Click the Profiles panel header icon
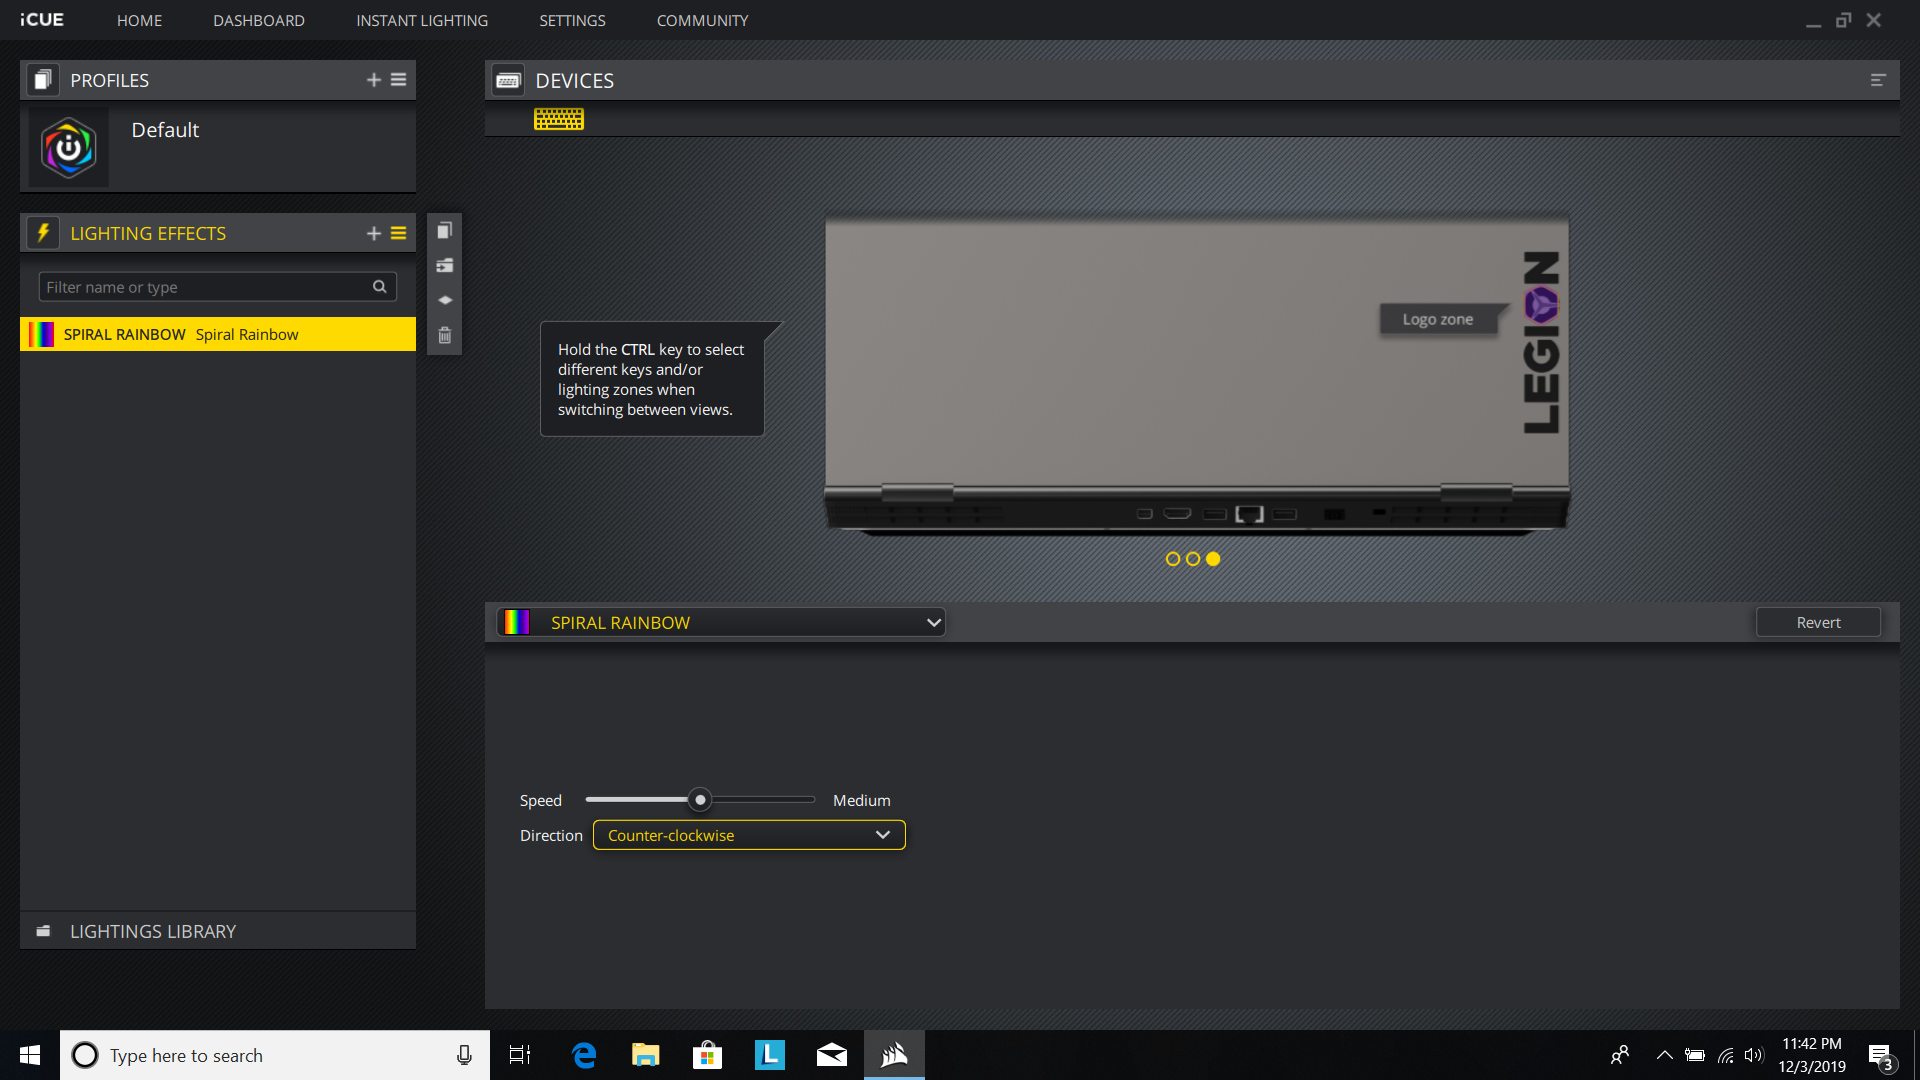The width and height of the screenshot is (1920, 1080). (x=42, y=80)
